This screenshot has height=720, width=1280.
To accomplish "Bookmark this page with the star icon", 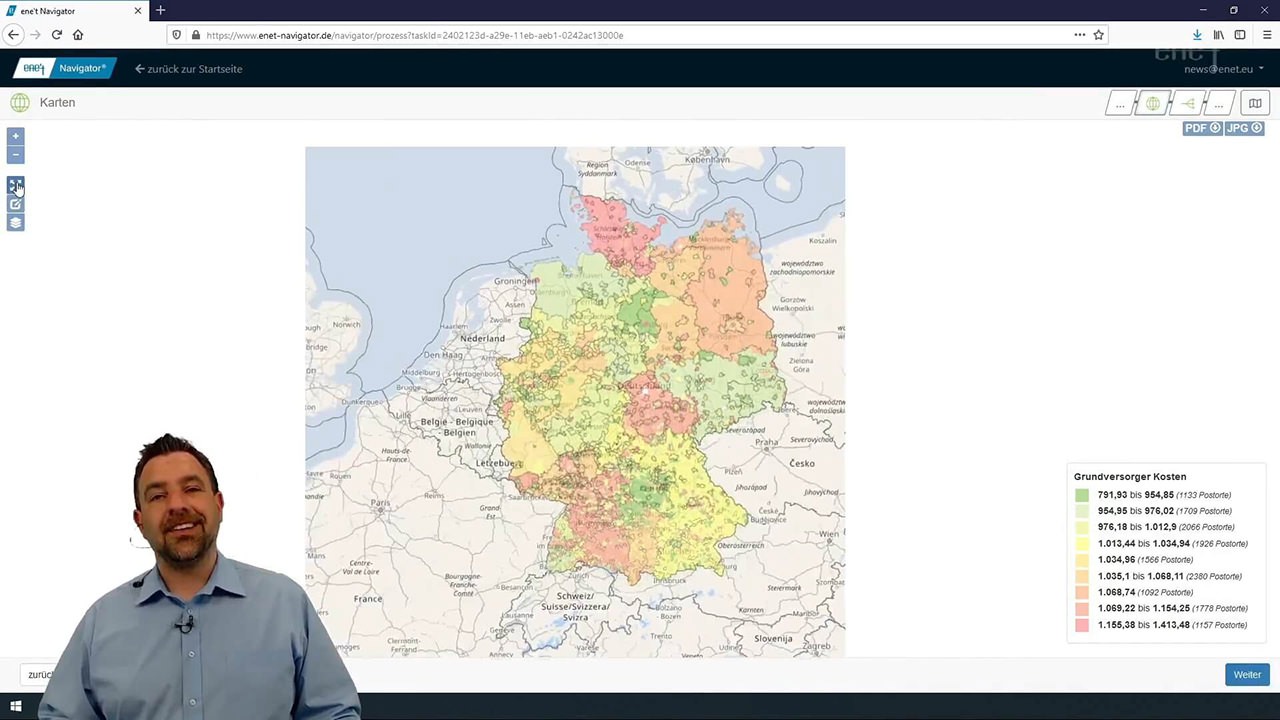I will [1098, 35].
